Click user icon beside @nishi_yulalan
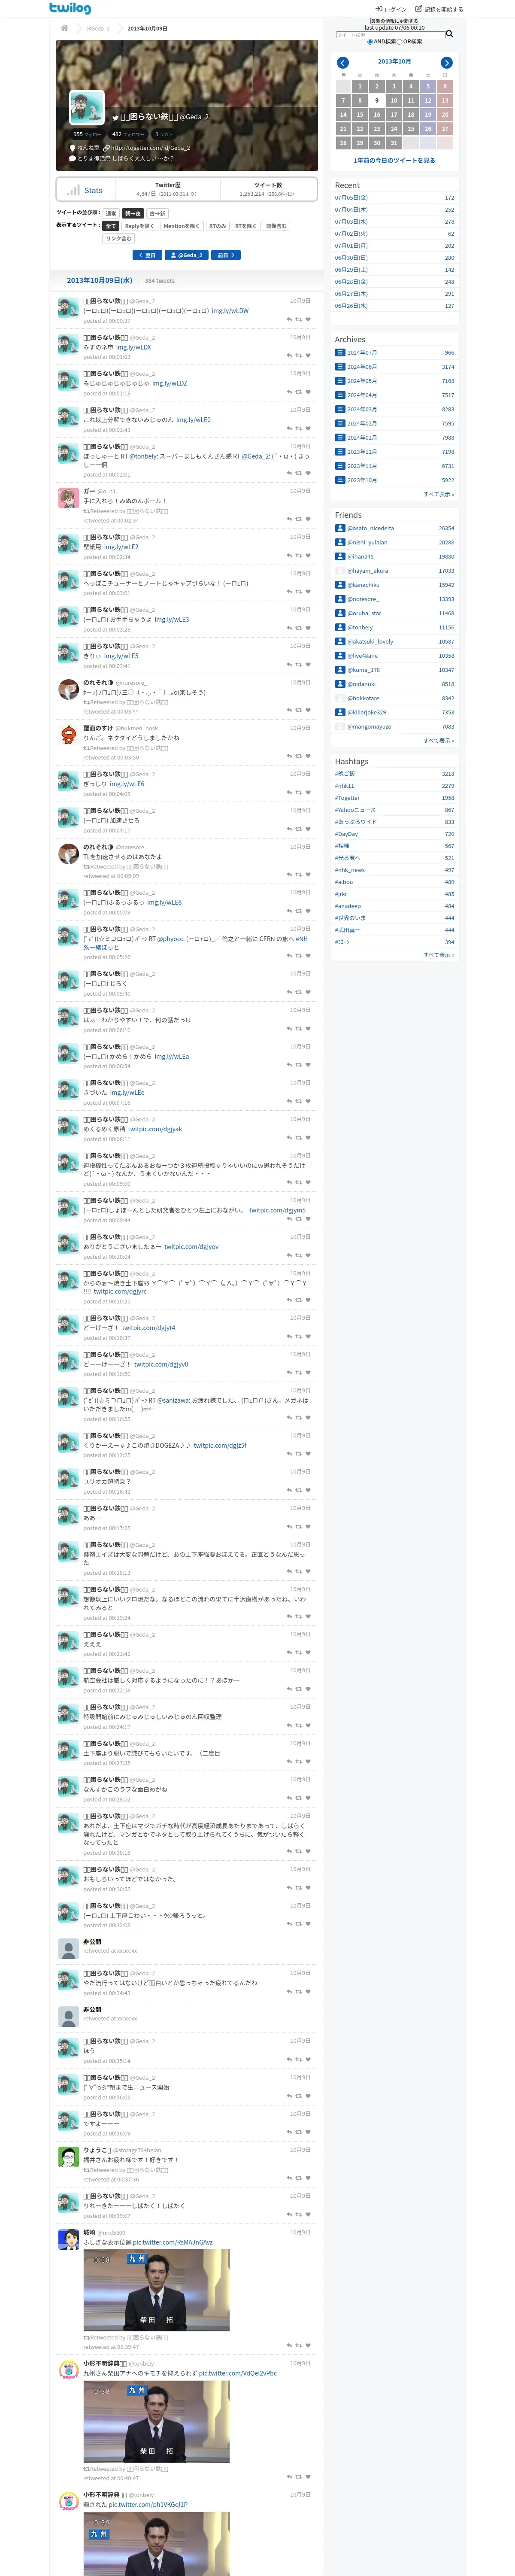 coord(340,542)
